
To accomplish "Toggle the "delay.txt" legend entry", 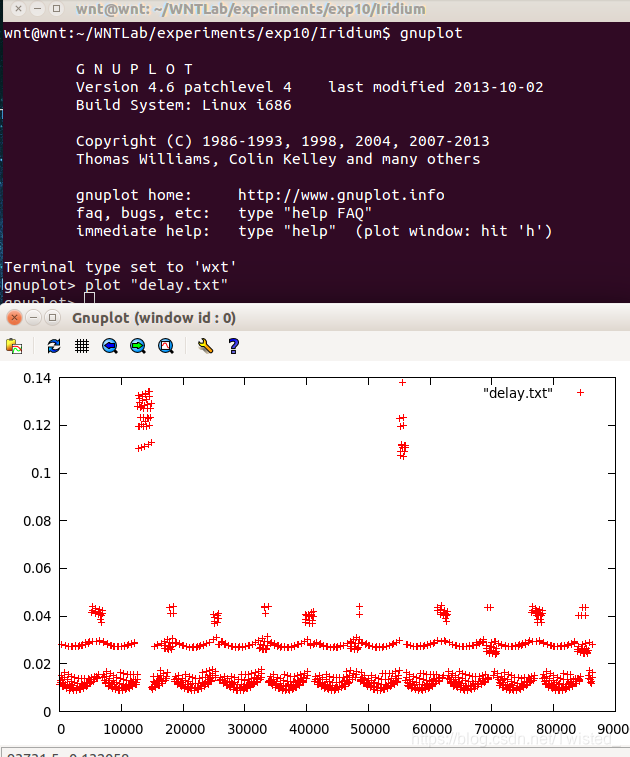I will 534,393.
